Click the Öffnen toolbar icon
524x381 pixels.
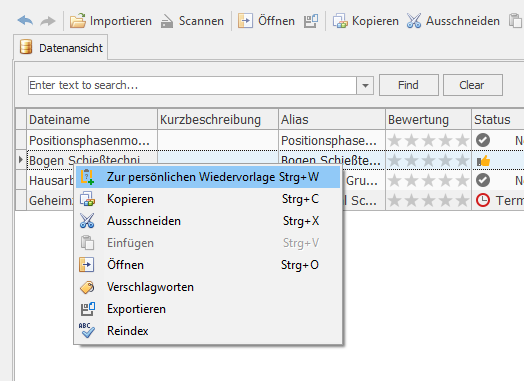(x=245, y=21)
